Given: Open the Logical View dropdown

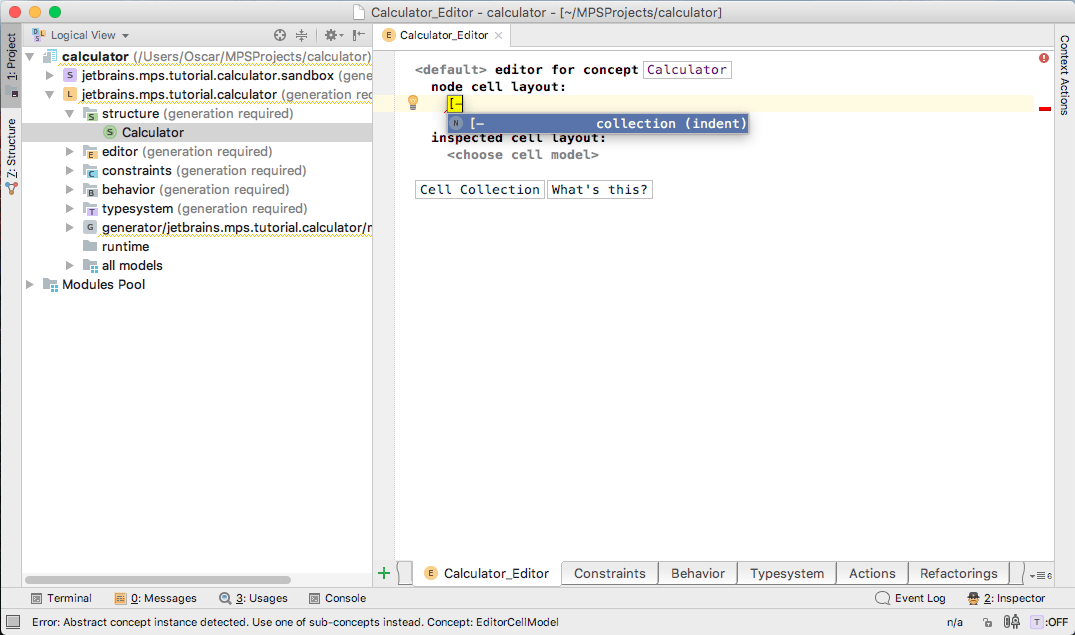Looking at the screenshot, I should (x=90, y=35).
